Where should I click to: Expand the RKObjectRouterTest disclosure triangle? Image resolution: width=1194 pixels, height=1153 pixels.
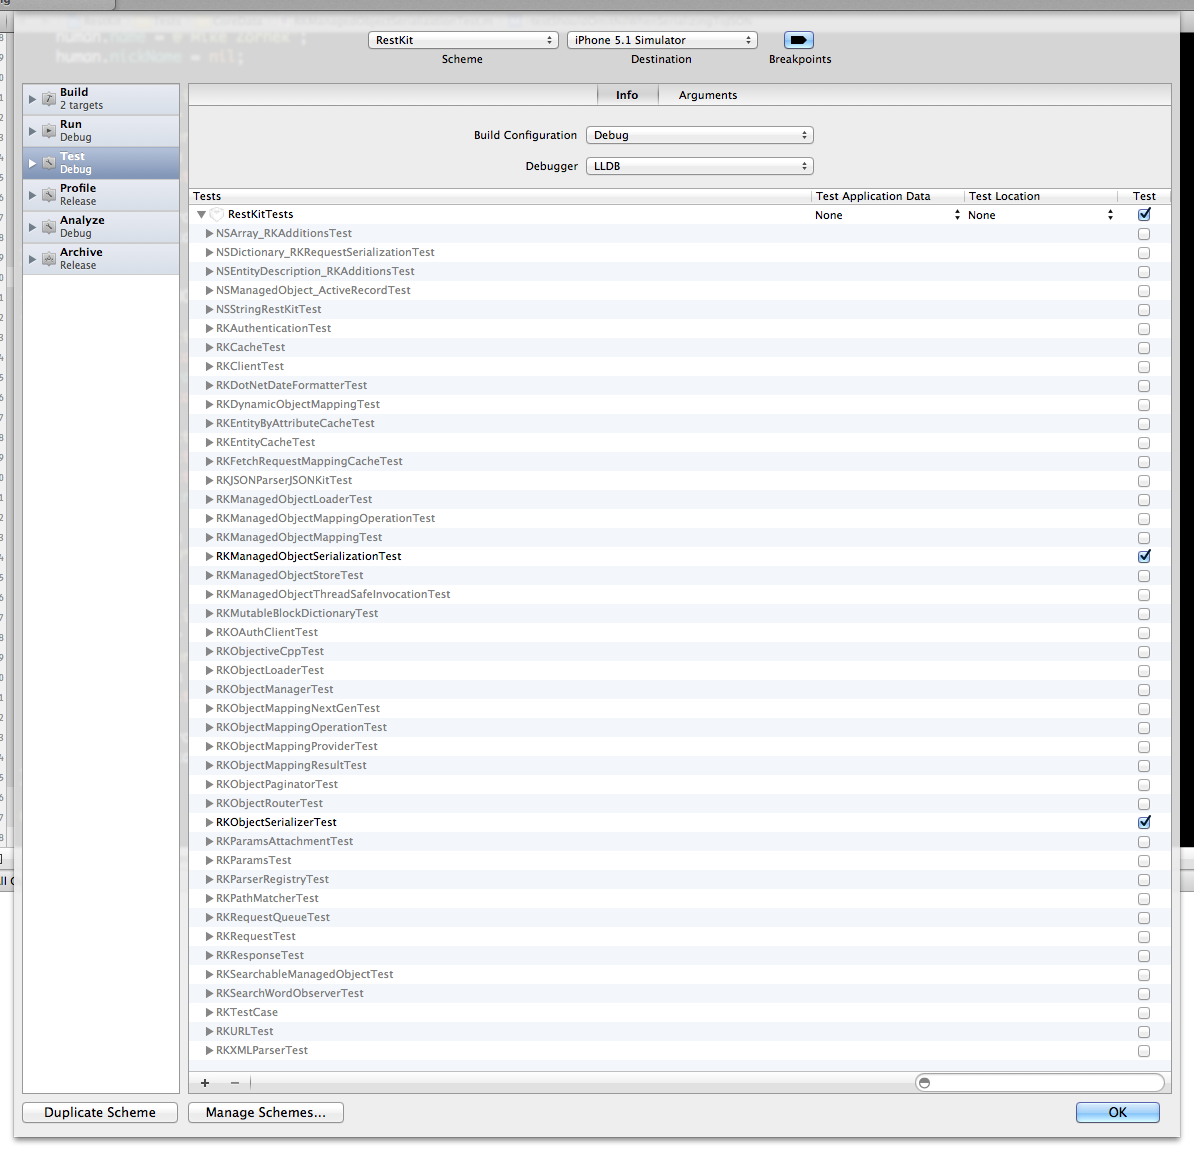209,803
